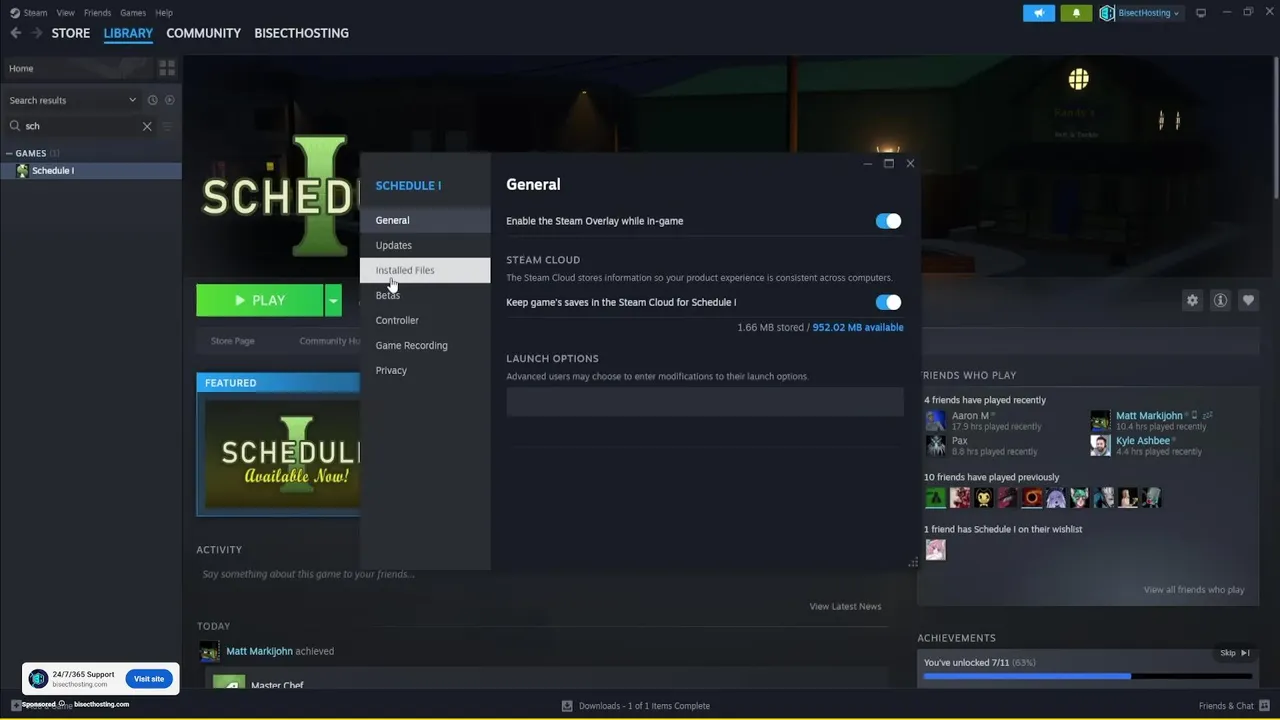
Task: Open the Store Page link
Action: 232,341
